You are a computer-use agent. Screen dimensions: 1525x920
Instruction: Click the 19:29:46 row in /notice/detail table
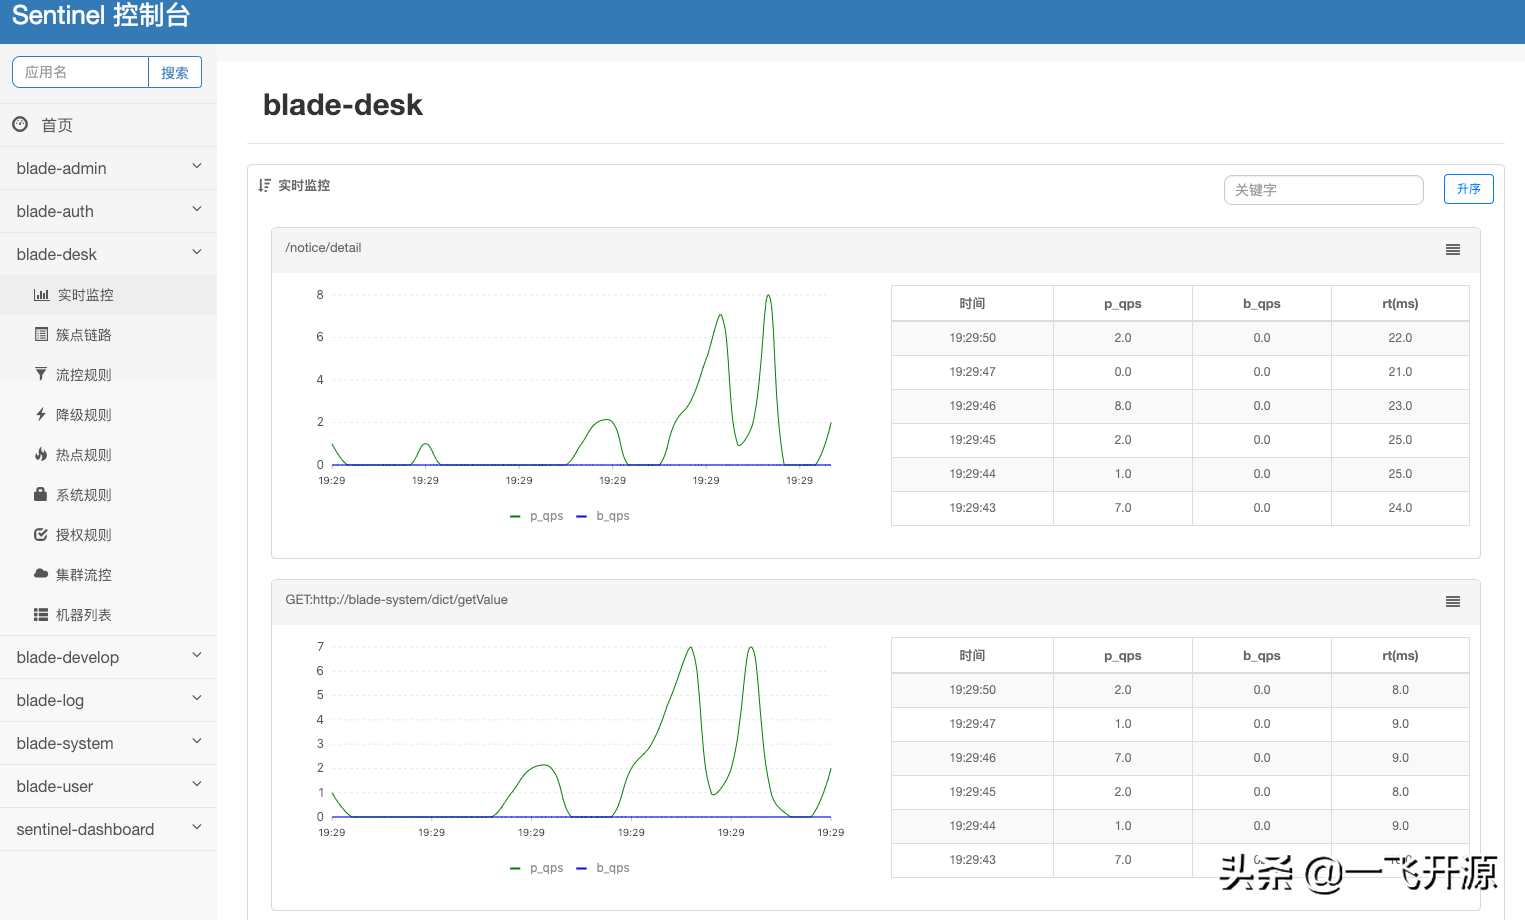(1180, 406)
